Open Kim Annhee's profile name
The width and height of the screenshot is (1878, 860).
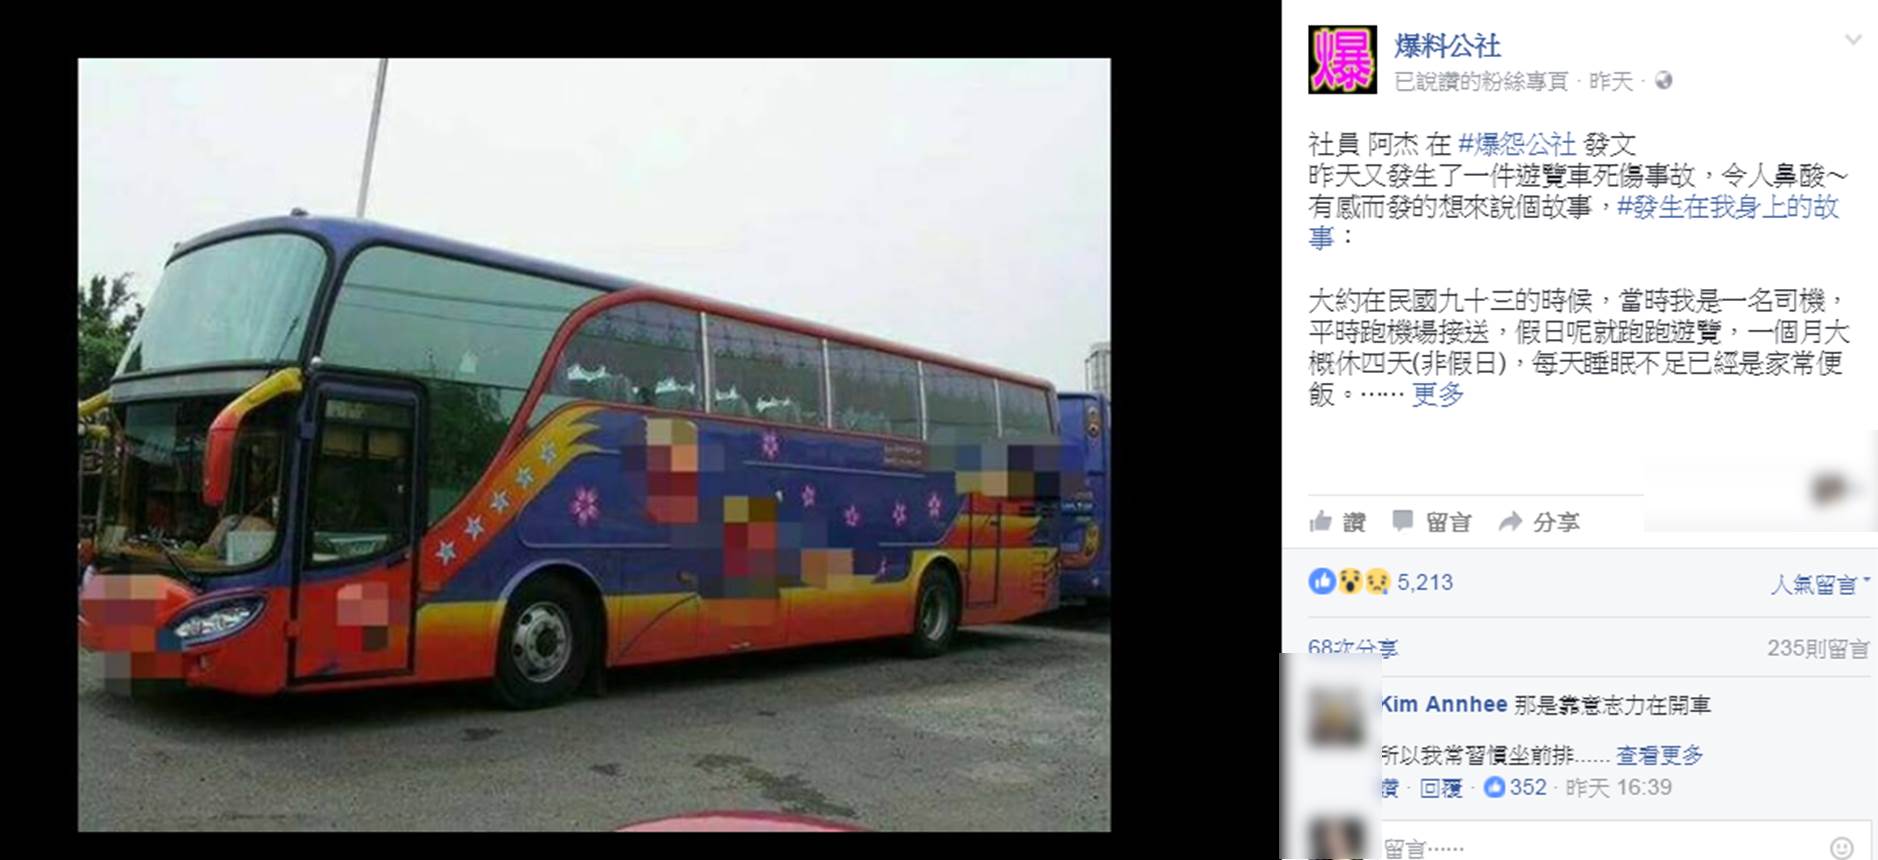coord(1444,704)
